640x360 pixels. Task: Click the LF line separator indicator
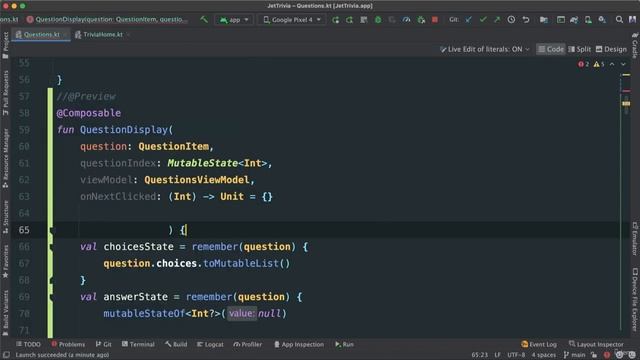pyautogui.click(x=498, y=355)
